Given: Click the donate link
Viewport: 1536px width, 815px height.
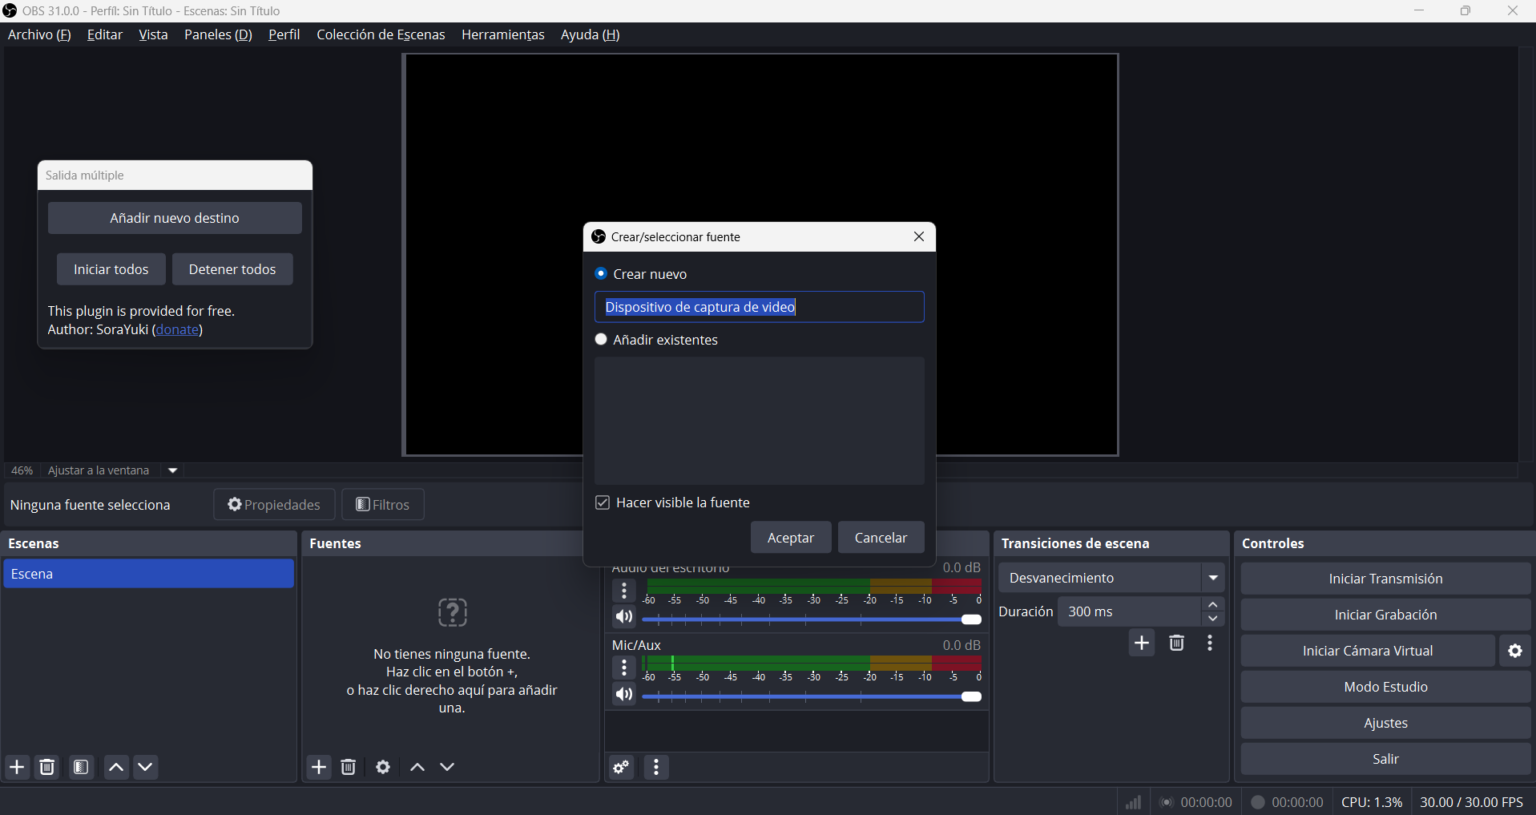Looking at the screenshot, I should click(177, 330).
